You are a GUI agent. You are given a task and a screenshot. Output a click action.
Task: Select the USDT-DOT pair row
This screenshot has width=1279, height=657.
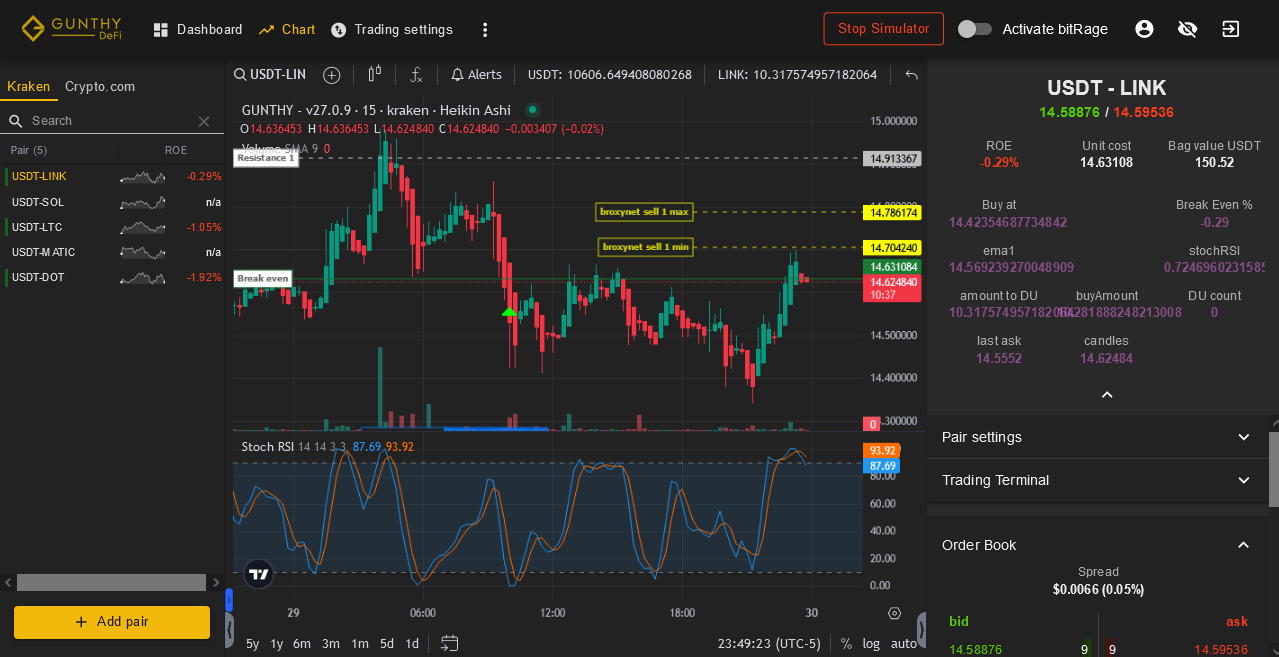[112, 277]
